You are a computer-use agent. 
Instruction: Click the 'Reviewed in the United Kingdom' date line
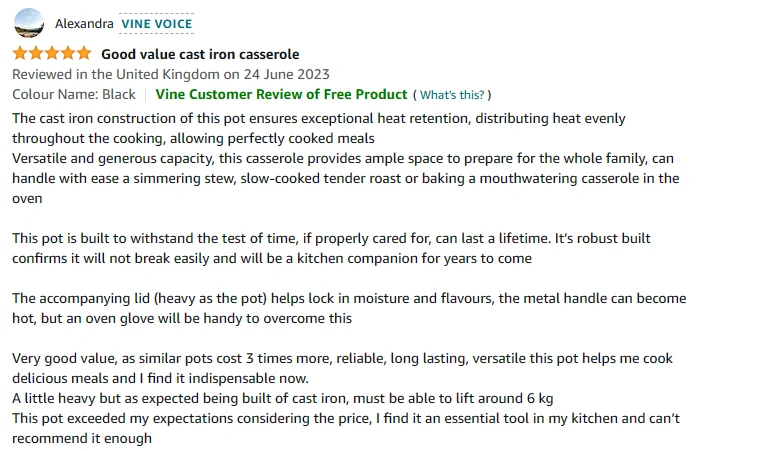coord(170,74)
